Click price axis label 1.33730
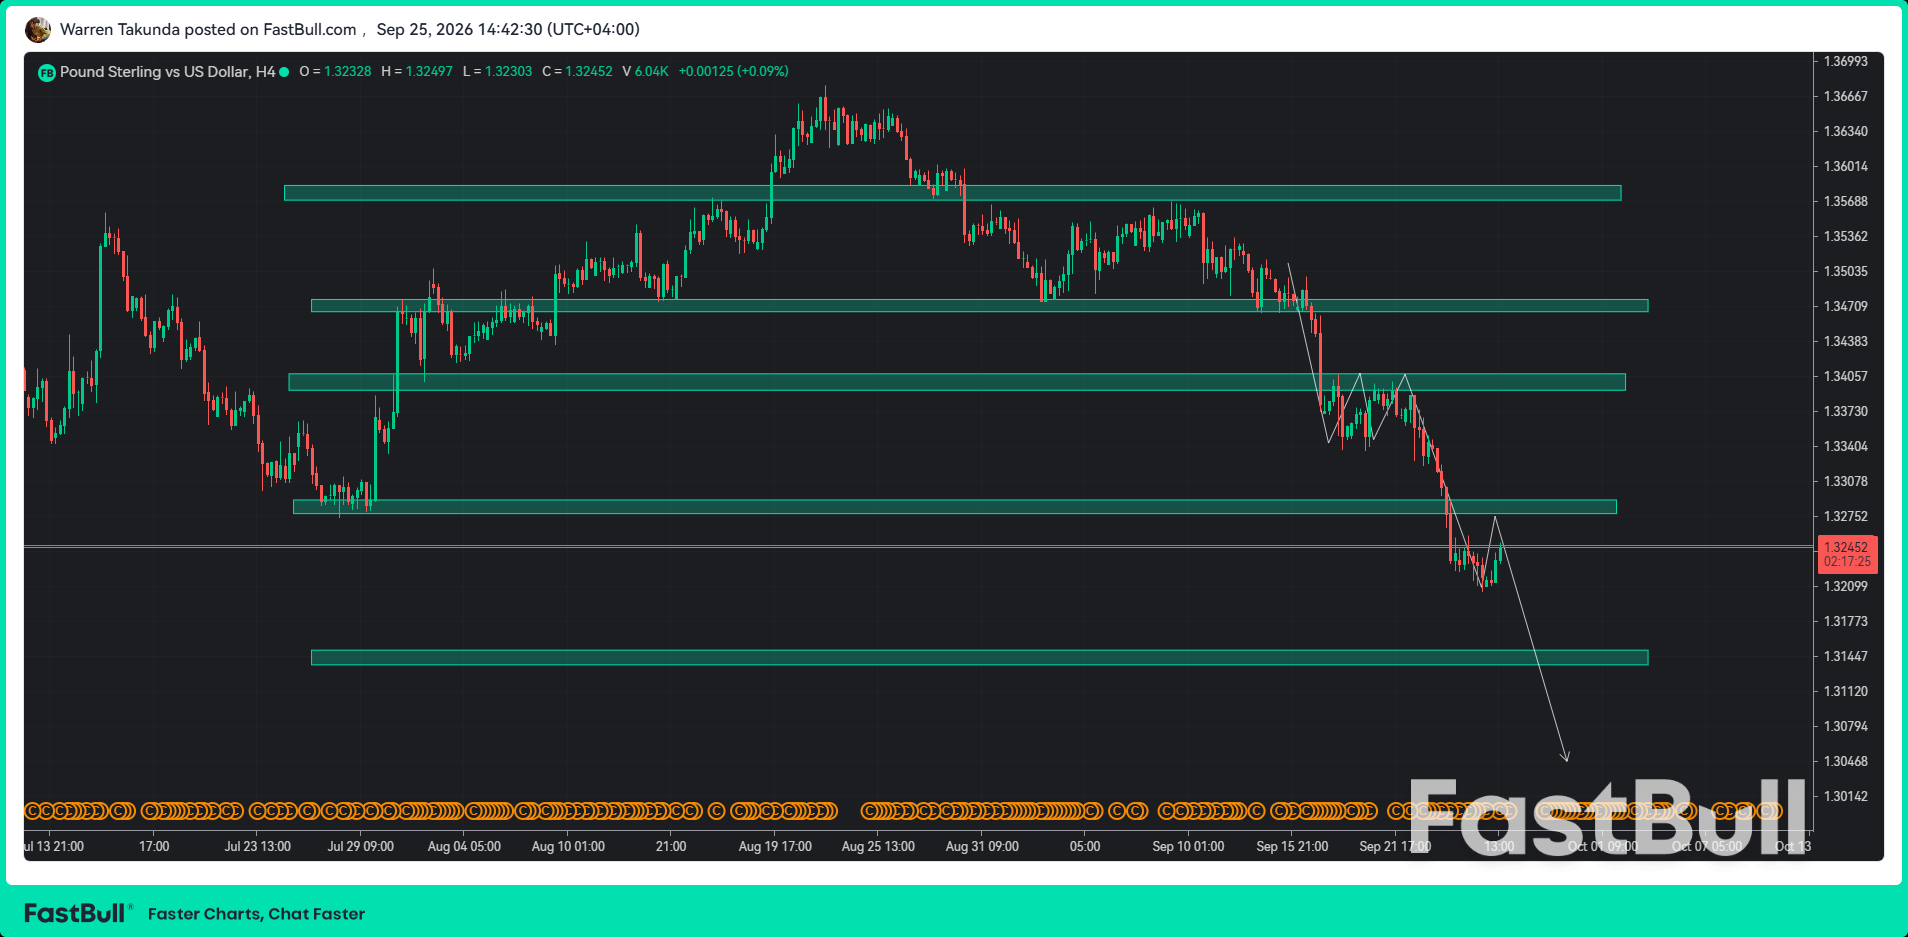 point(1846,411)
